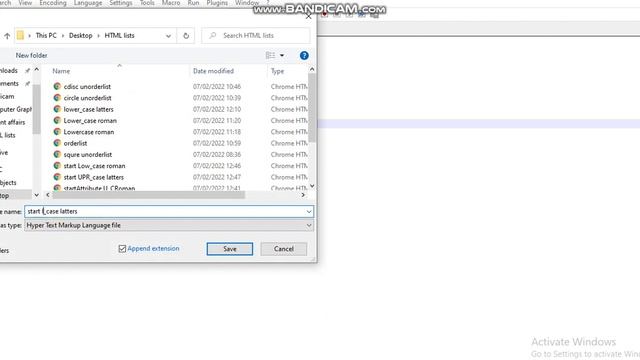Viewport: 640px width, 360px height.
Task: Open the file name history dropdown
Action: click(x=309, y=211)
